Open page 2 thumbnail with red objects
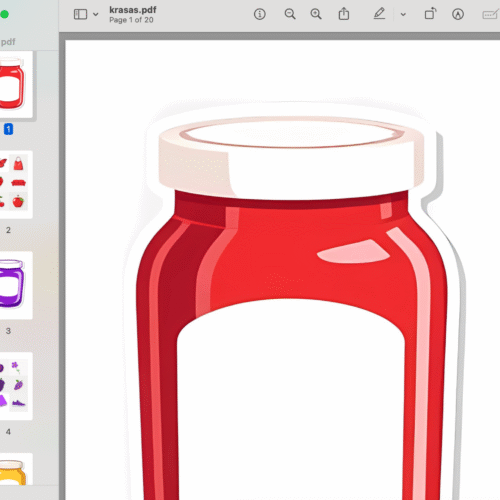Screen dimensions: 500x500 [x=15, y=185]
